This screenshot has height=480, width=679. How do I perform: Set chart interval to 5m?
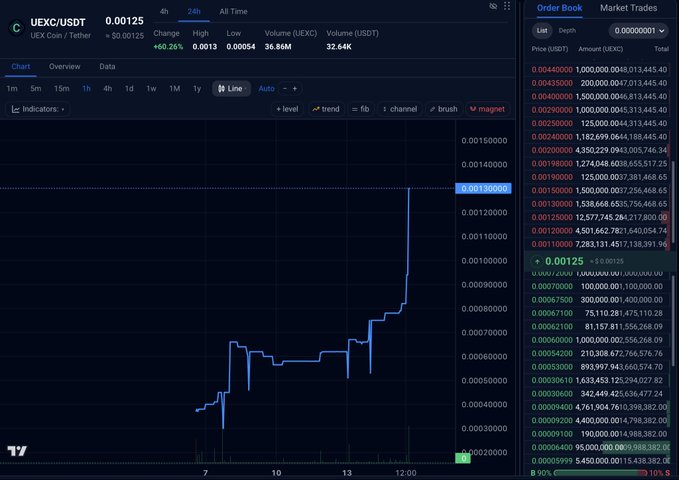pos(36,88)
